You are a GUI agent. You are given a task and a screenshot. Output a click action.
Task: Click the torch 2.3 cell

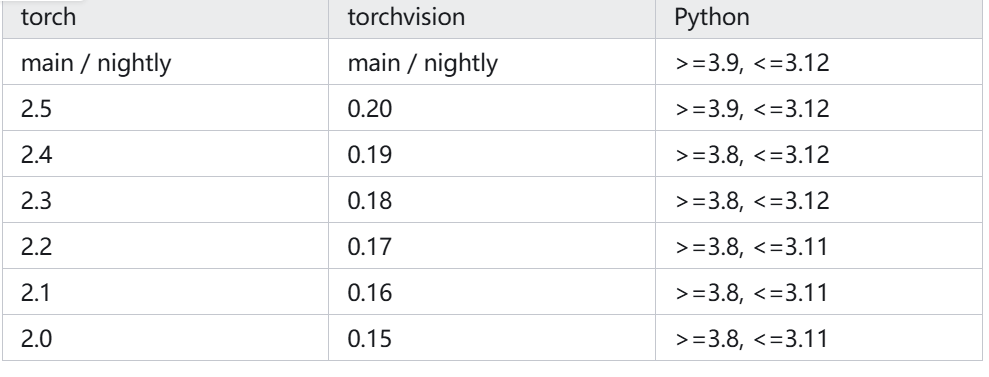pyautogui.click(x=165, y=200)
